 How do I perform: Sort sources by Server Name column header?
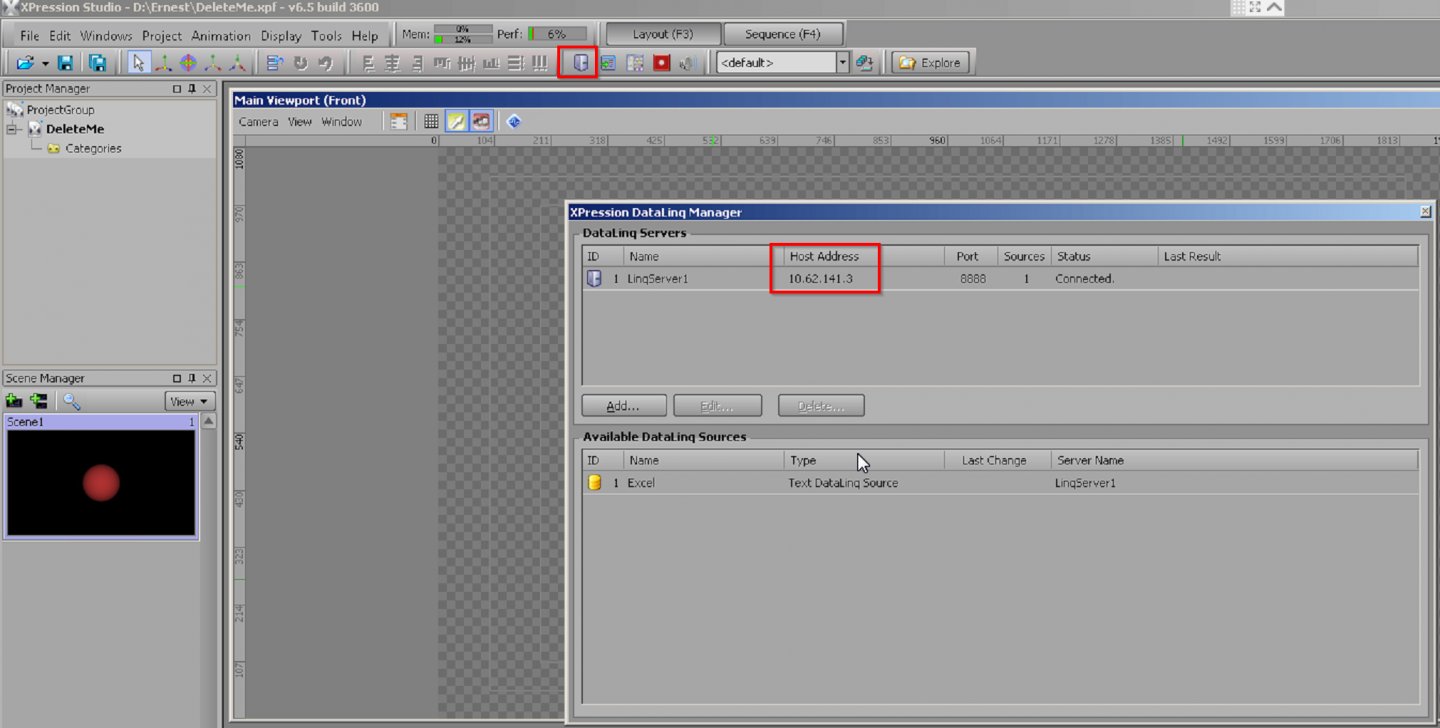(x=1234, y=460)
